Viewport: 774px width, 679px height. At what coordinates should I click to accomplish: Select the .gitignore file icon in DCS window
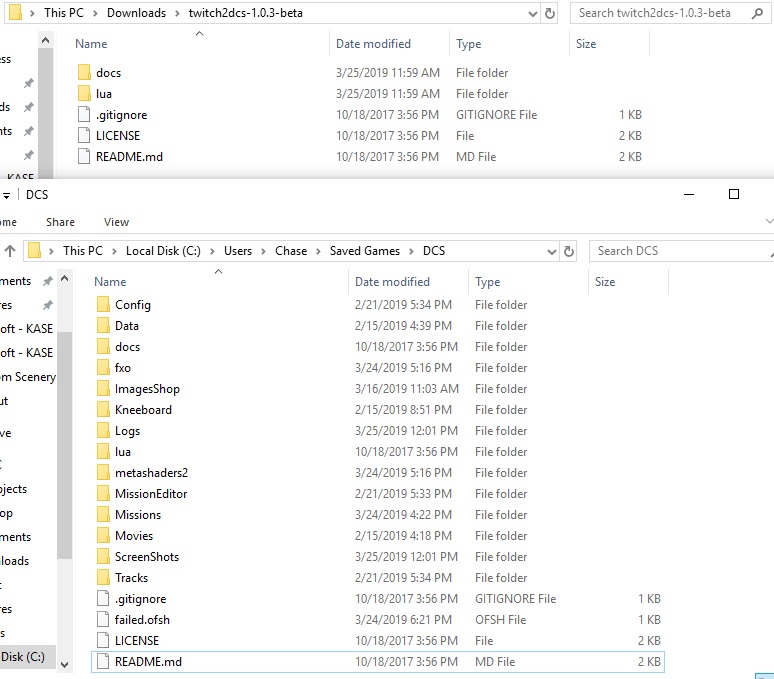pyautogui.click(x=103, y=599)
